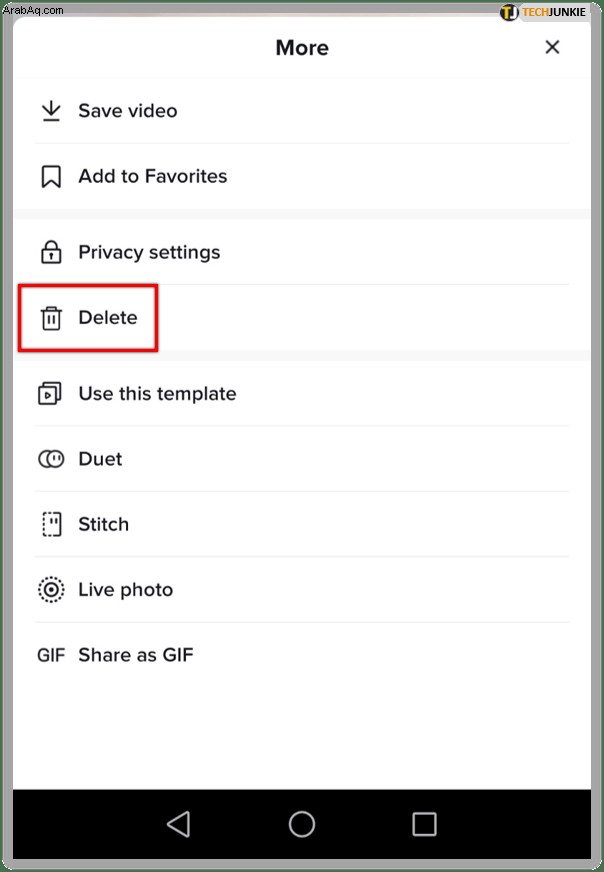The width and height of the screenshot is (604, 872).
Task: Tap the GIF icon label
Action: [51, 655]
